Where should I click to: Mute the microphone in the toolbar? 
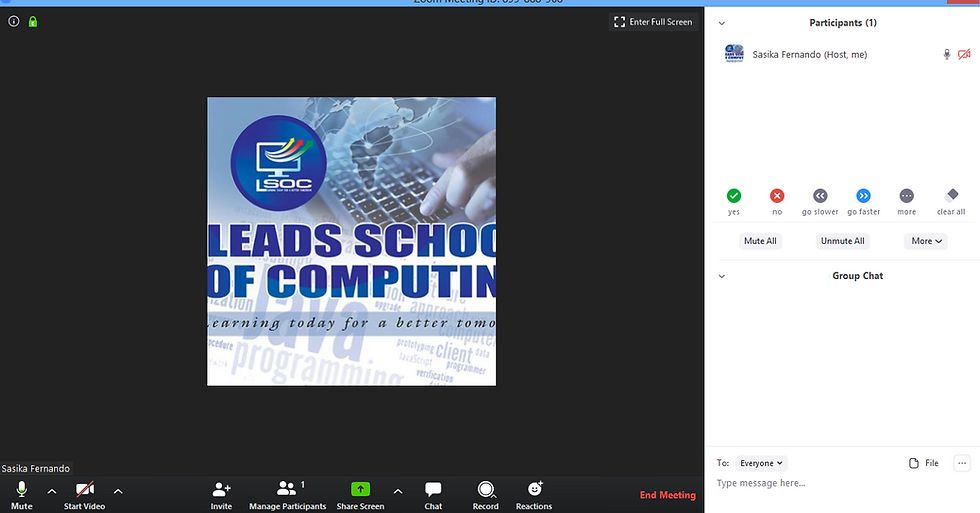(x=21, y=496)
